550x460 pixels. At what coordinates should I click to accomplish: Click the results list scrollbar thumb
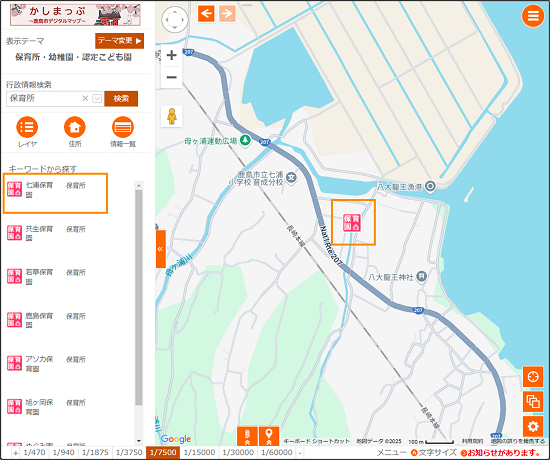pyautogui.click(x=139, y=298)
